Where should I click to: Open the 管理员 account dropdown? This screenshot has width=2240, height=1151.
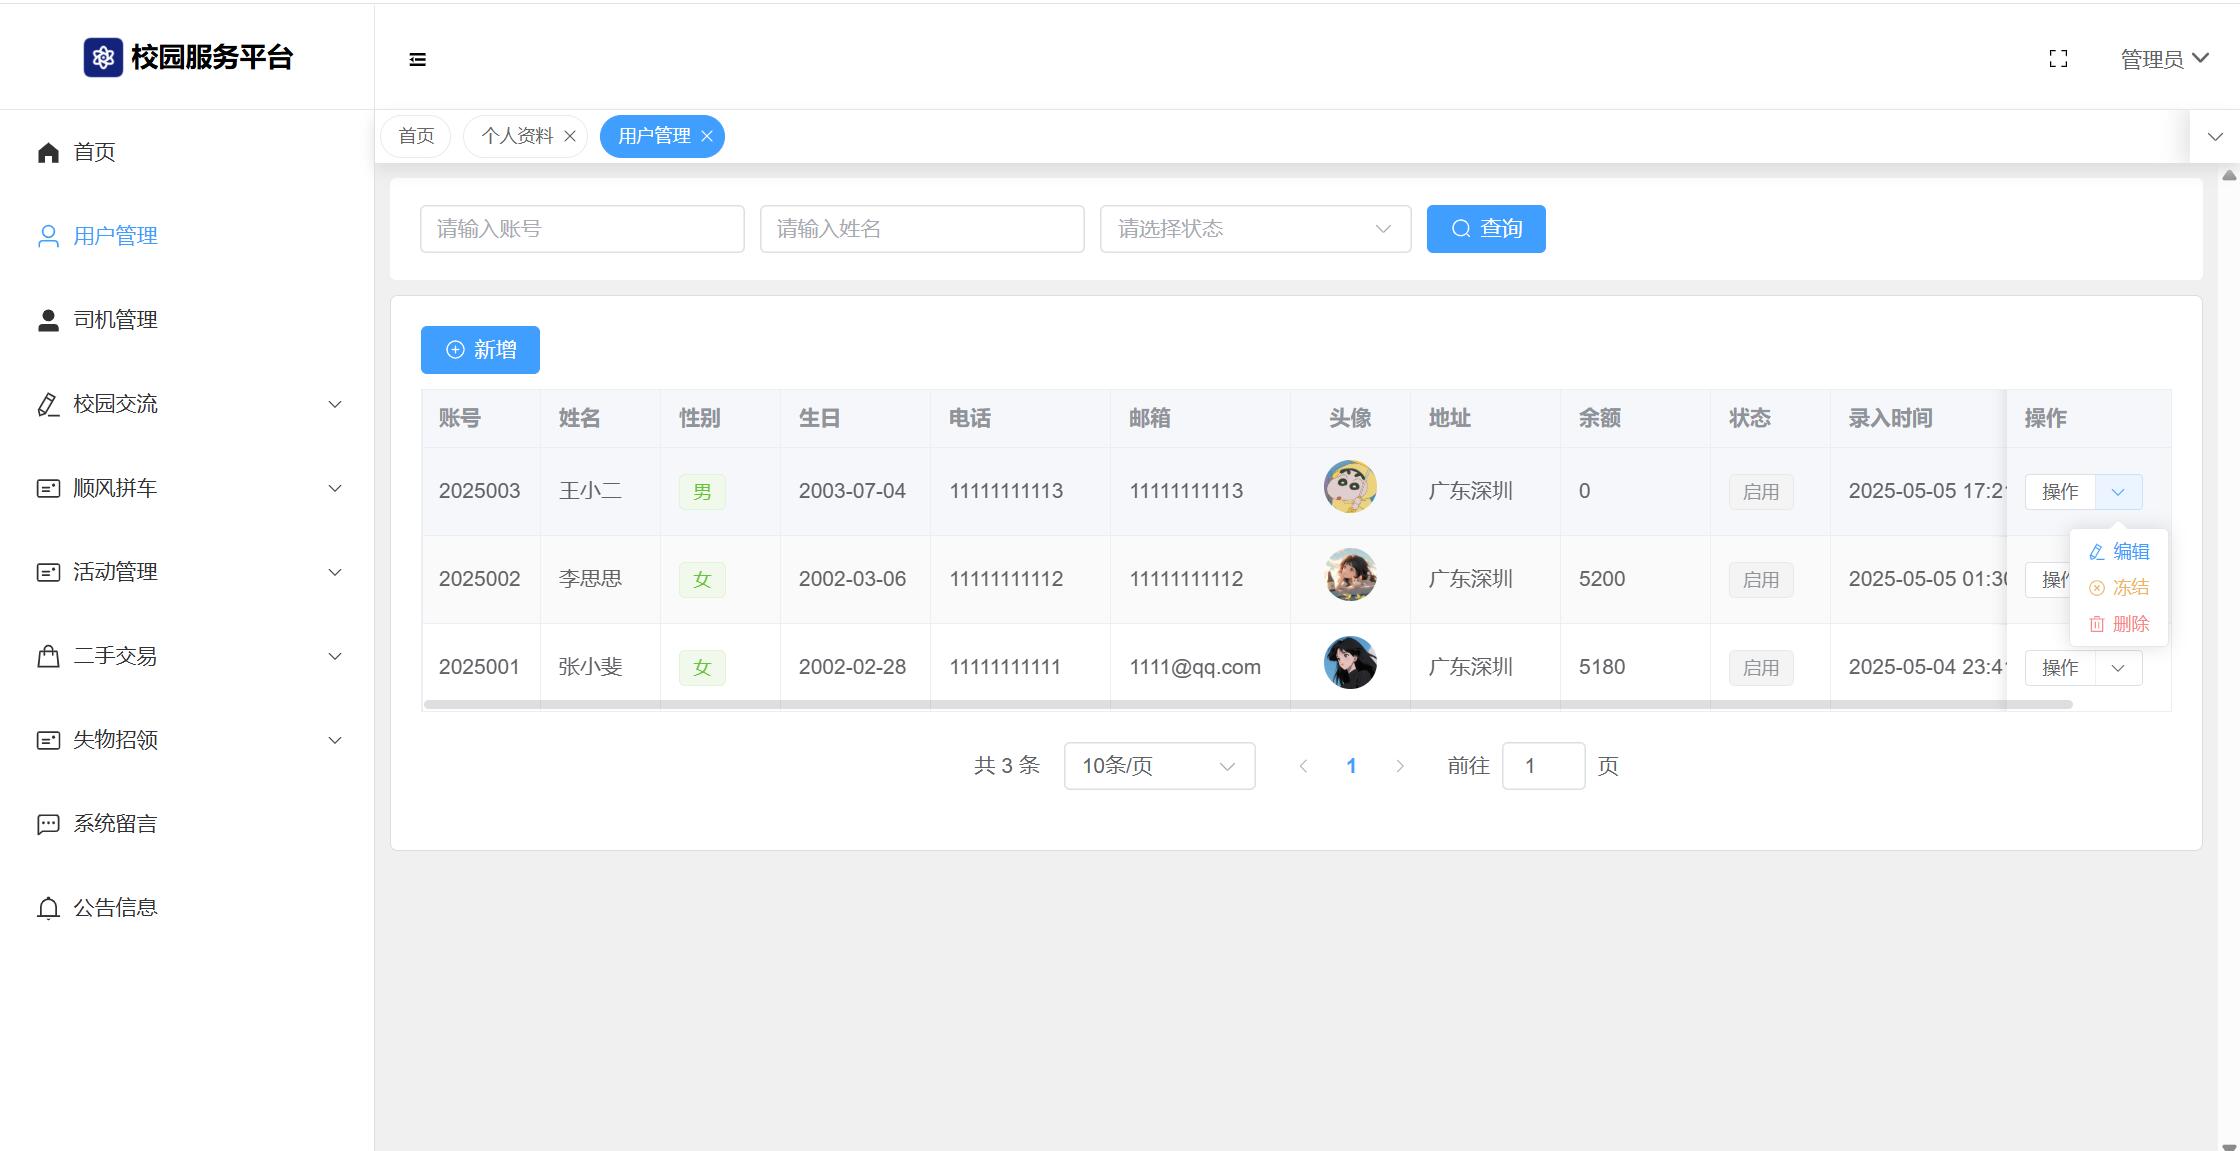pos(2164,59)
